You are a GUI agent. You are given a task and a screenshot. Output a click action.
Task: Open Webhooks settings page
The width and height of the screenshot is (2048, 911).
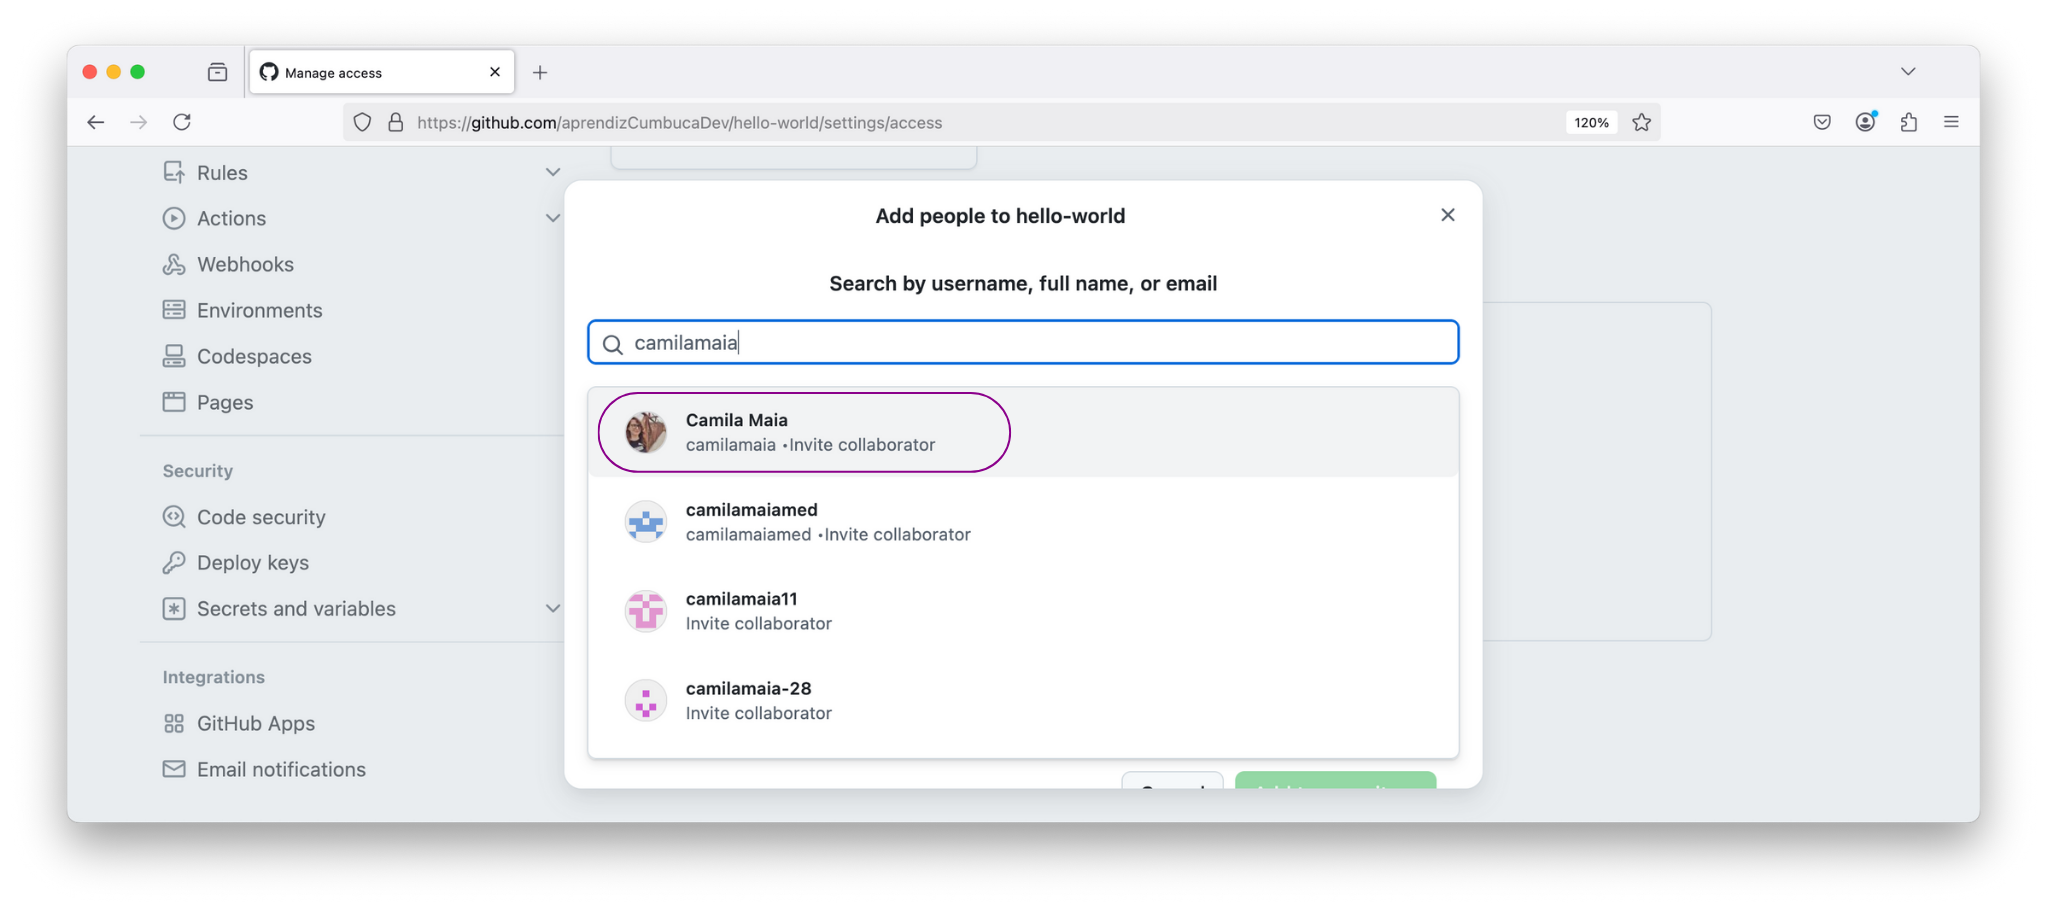pyautogui.click(x=245, y=264)
